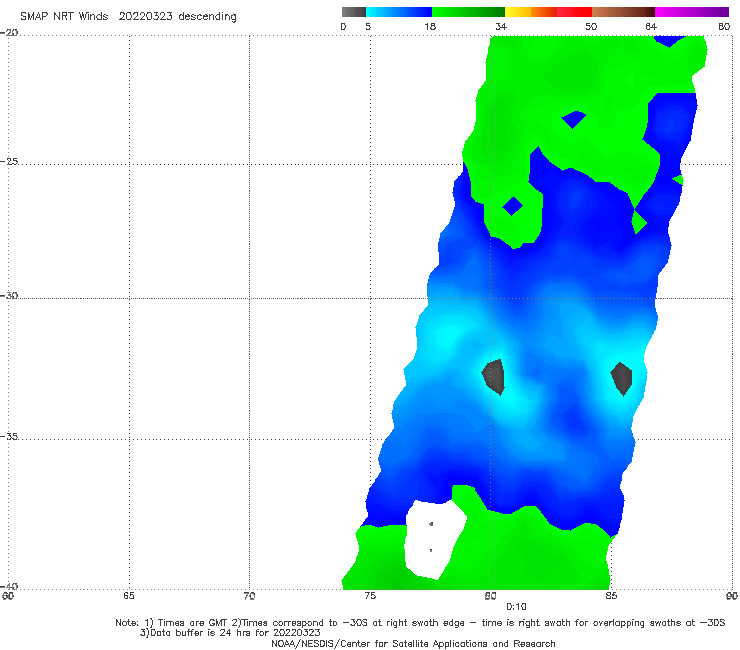
Task: Click the NOAA/NESDIS credit line
Action: pyautogui.click(x=413, y=644)
